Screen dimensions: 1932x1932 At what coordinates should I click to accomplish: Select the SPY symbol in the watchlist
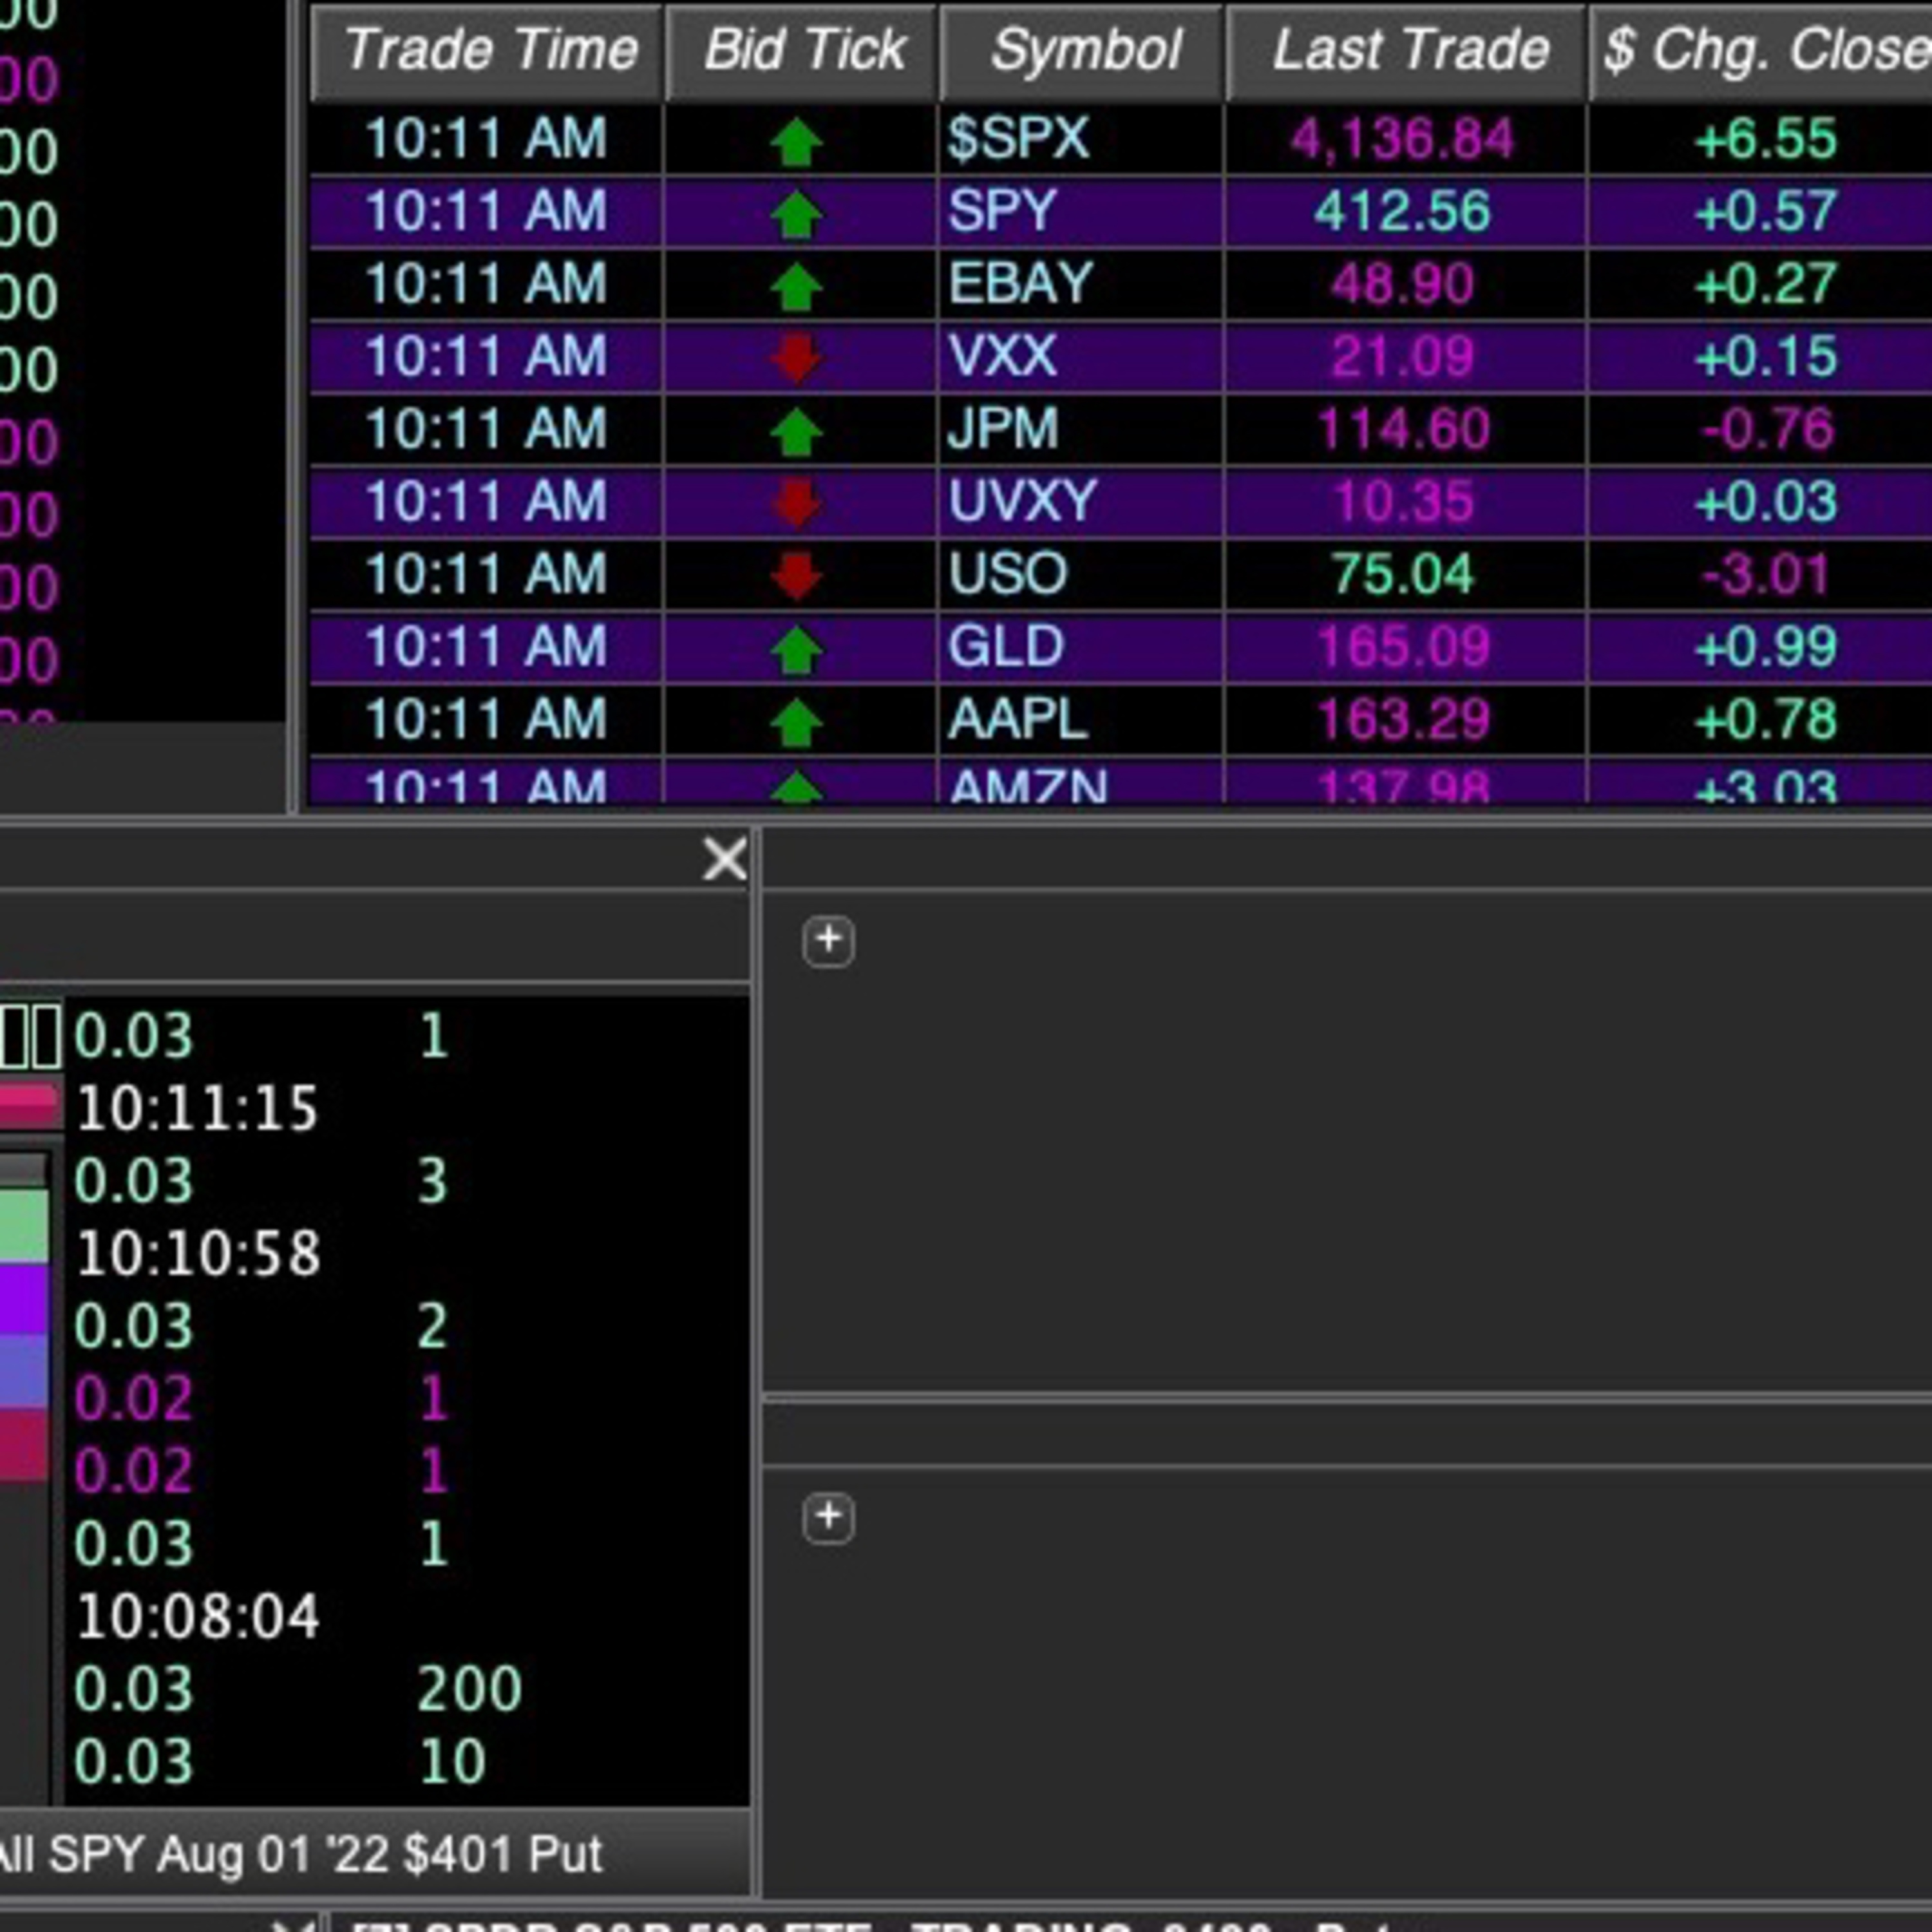[1002, 211]
